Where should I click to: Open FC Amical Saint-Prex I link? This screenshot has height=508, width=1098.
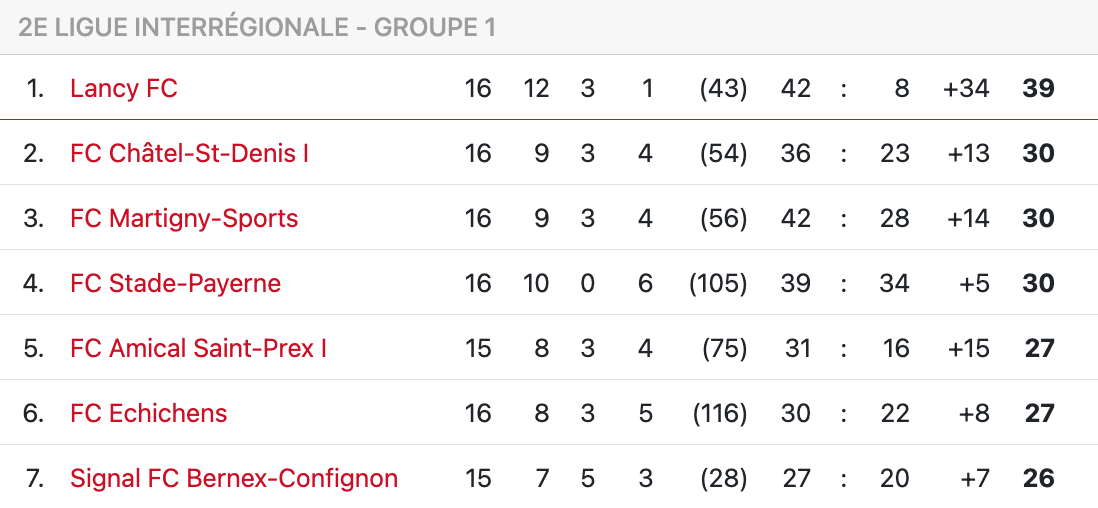pos(198,348)
